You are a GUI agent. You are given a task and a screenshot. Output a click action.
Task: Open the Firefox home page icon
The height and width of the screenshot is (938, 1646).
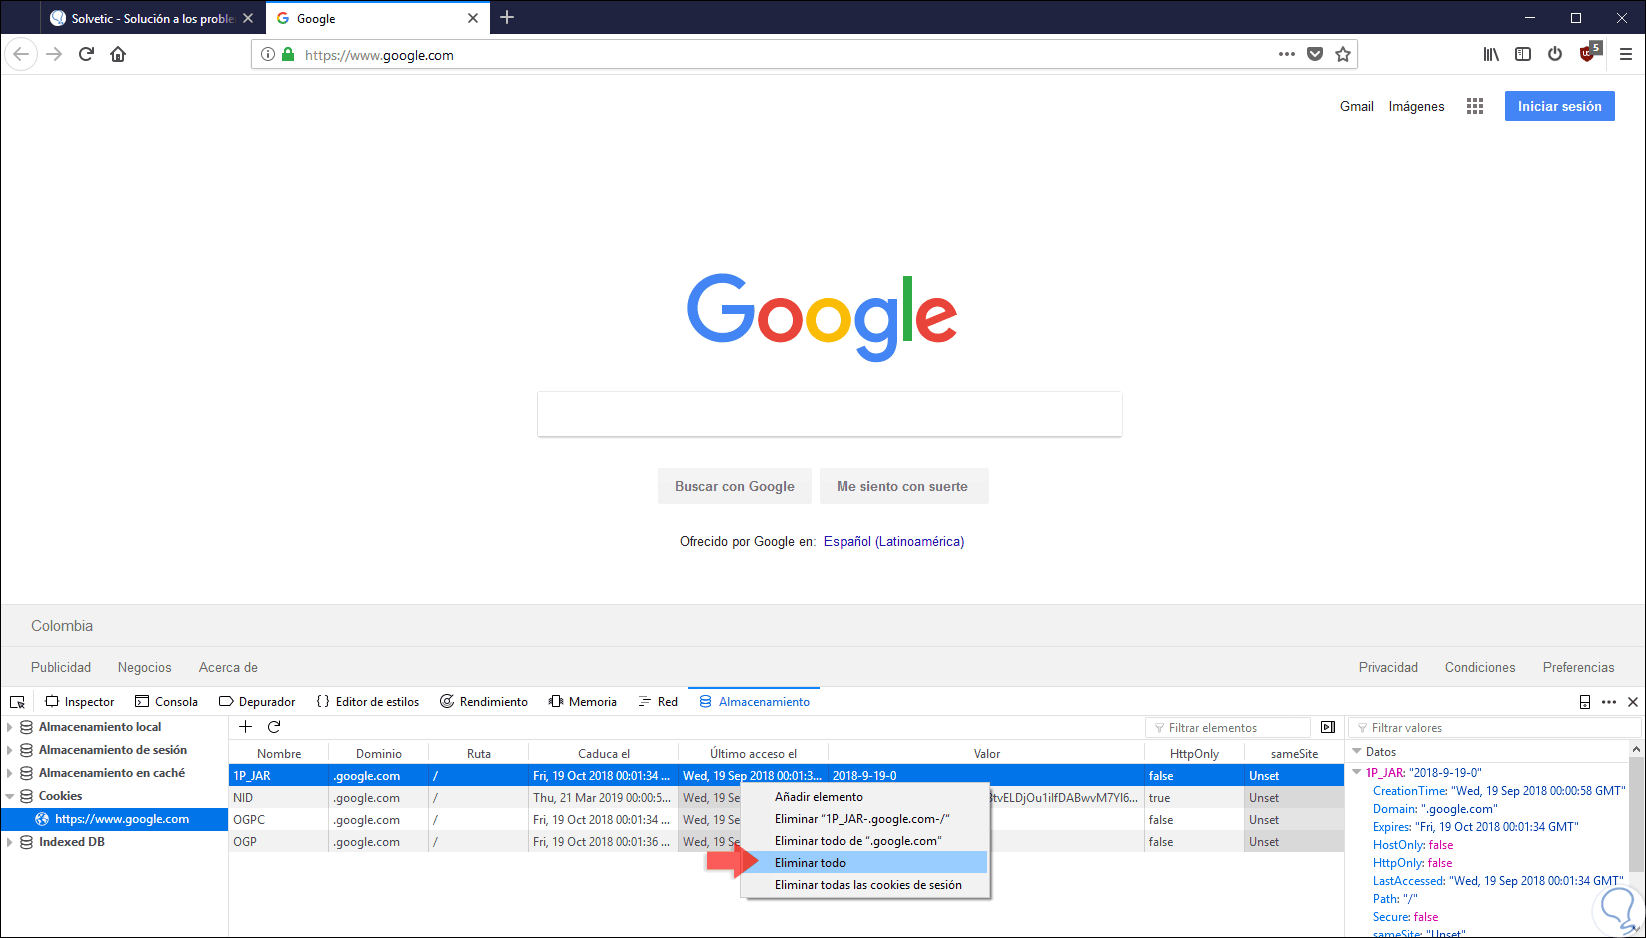(118, 54)
